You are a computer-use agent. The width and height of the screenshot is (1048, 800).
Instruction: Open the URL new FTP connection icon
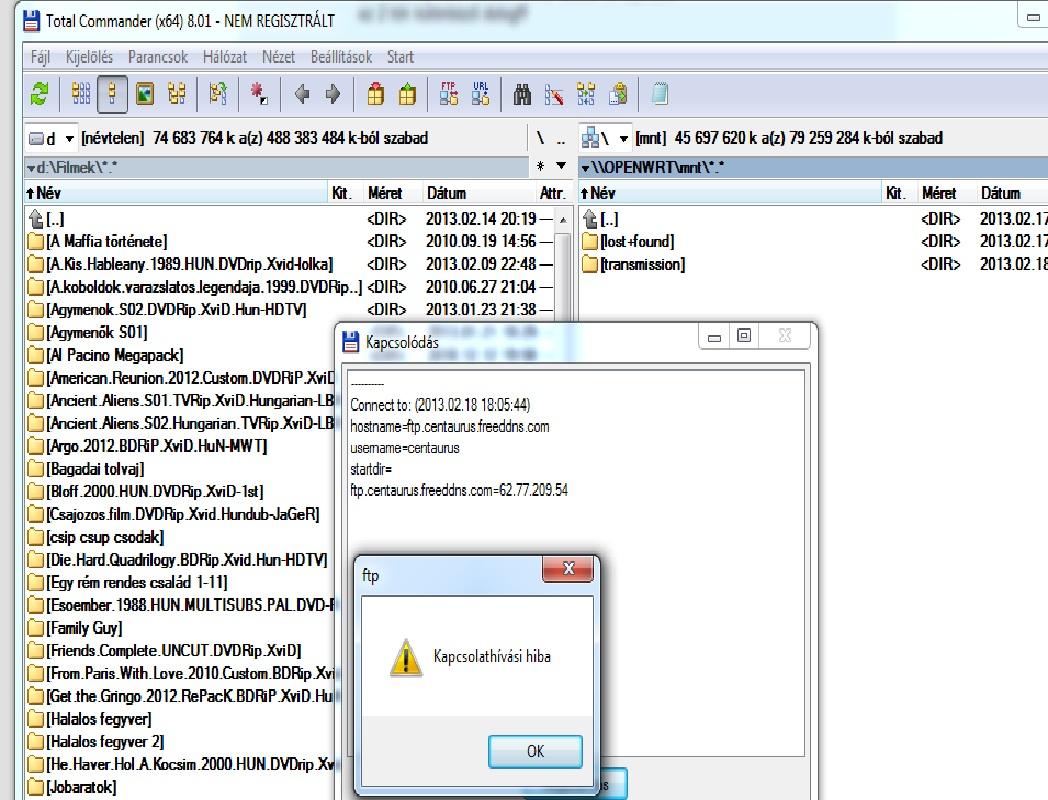click(x=481, y=94)
